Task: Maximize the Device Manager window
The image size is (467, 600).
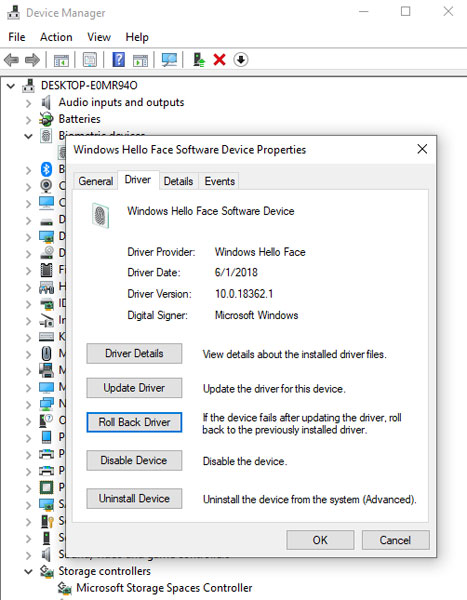Action: (405, 11)
